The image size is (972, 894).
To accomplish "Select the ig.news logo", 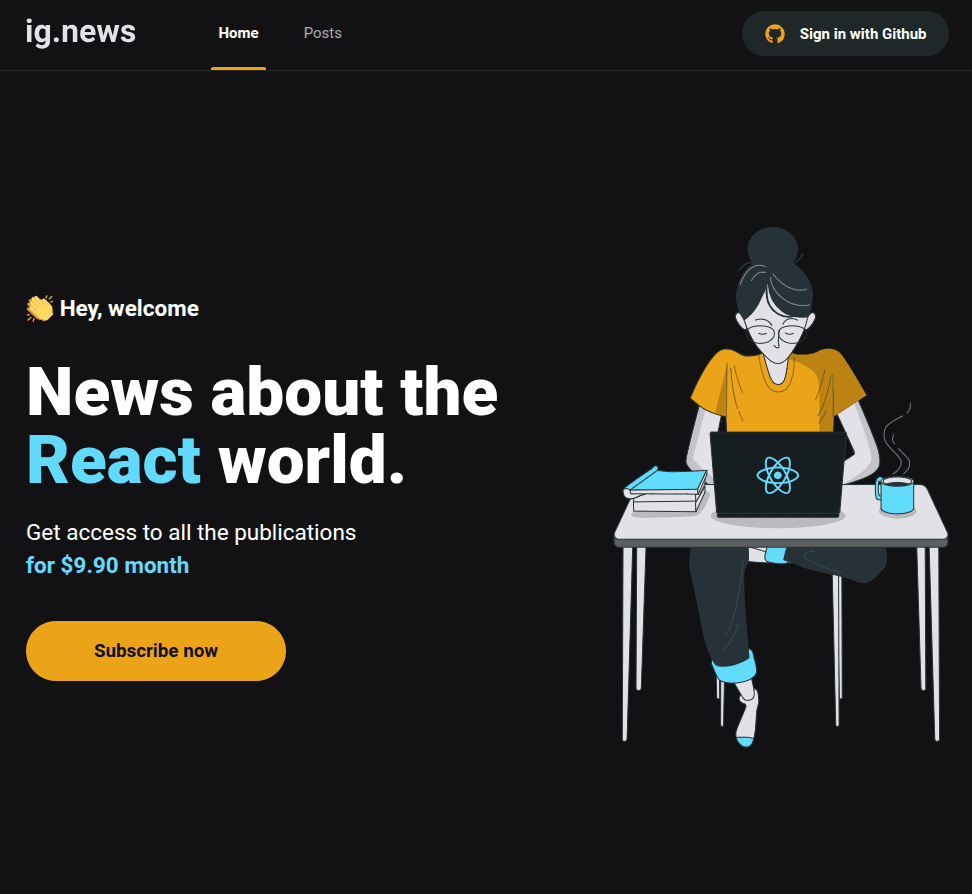I will (80, 32).
